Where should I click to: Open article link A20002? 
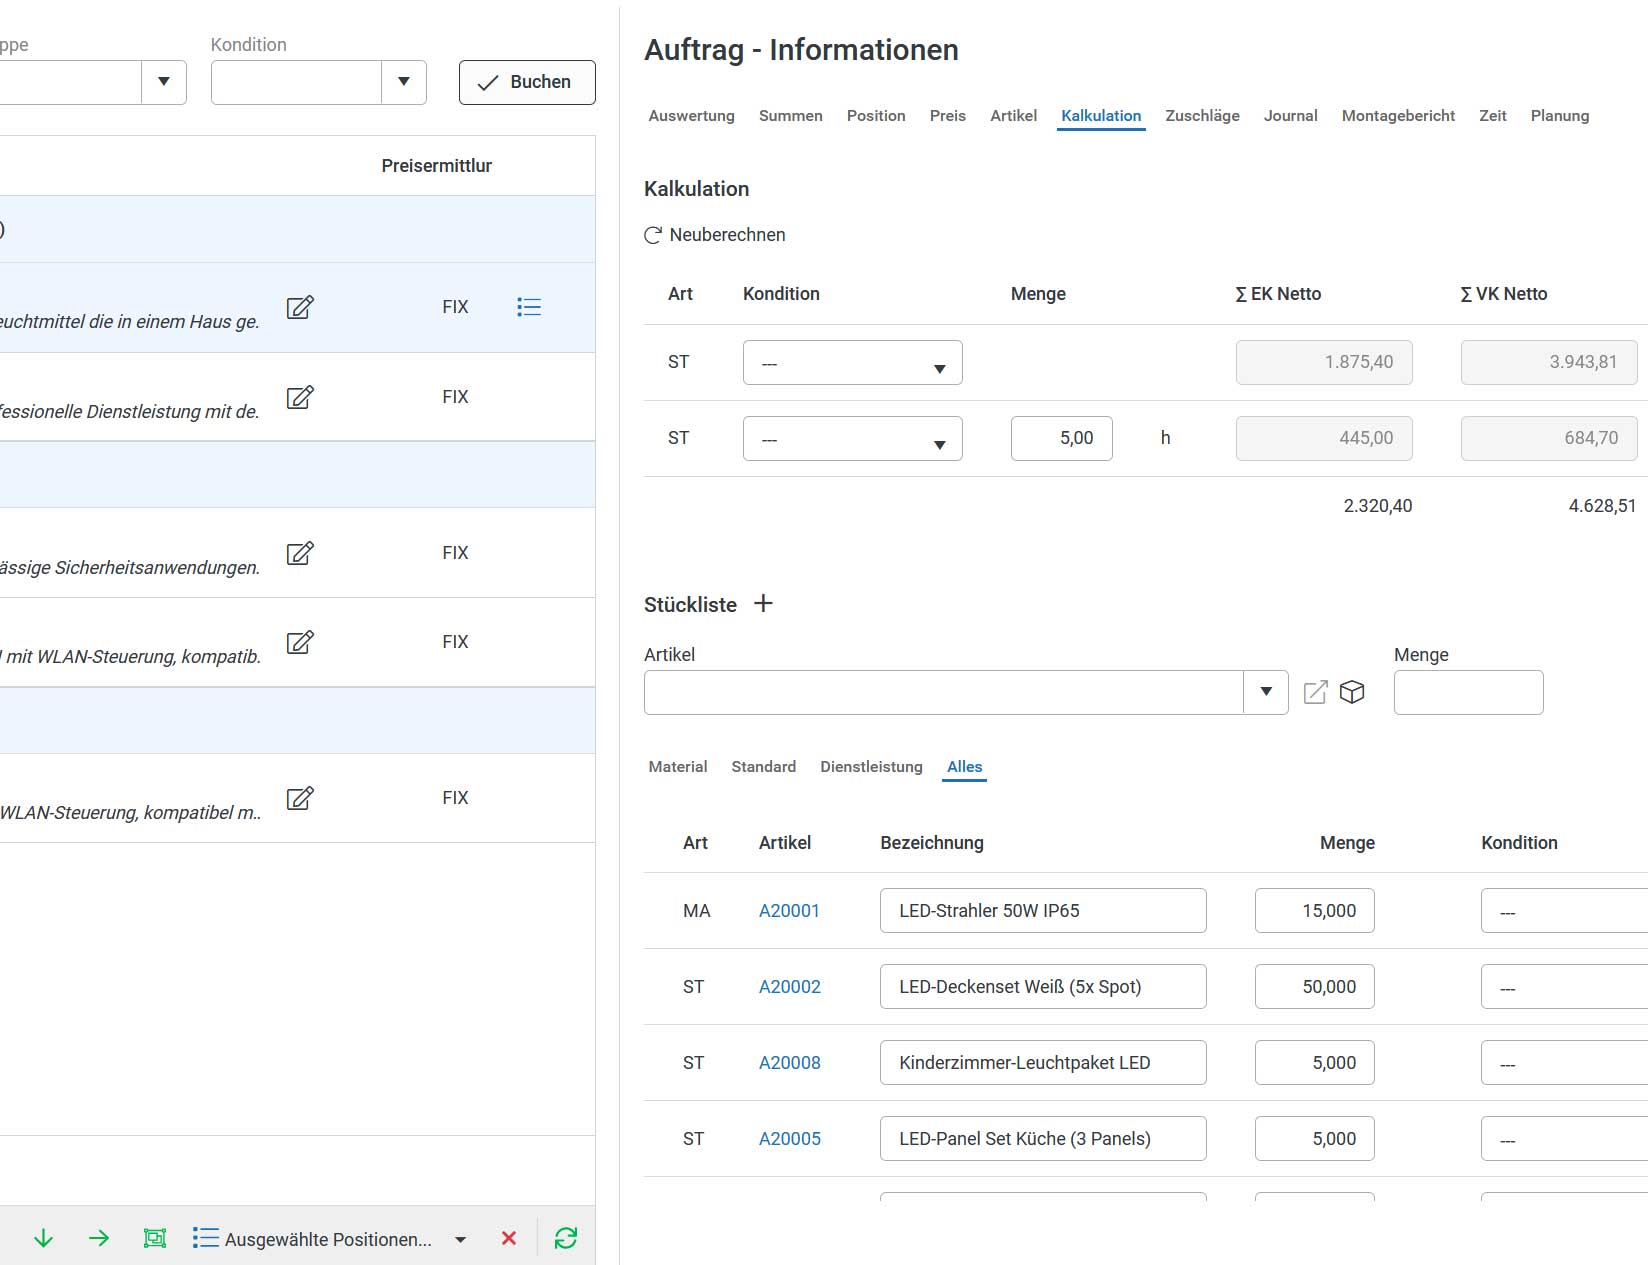790,987
